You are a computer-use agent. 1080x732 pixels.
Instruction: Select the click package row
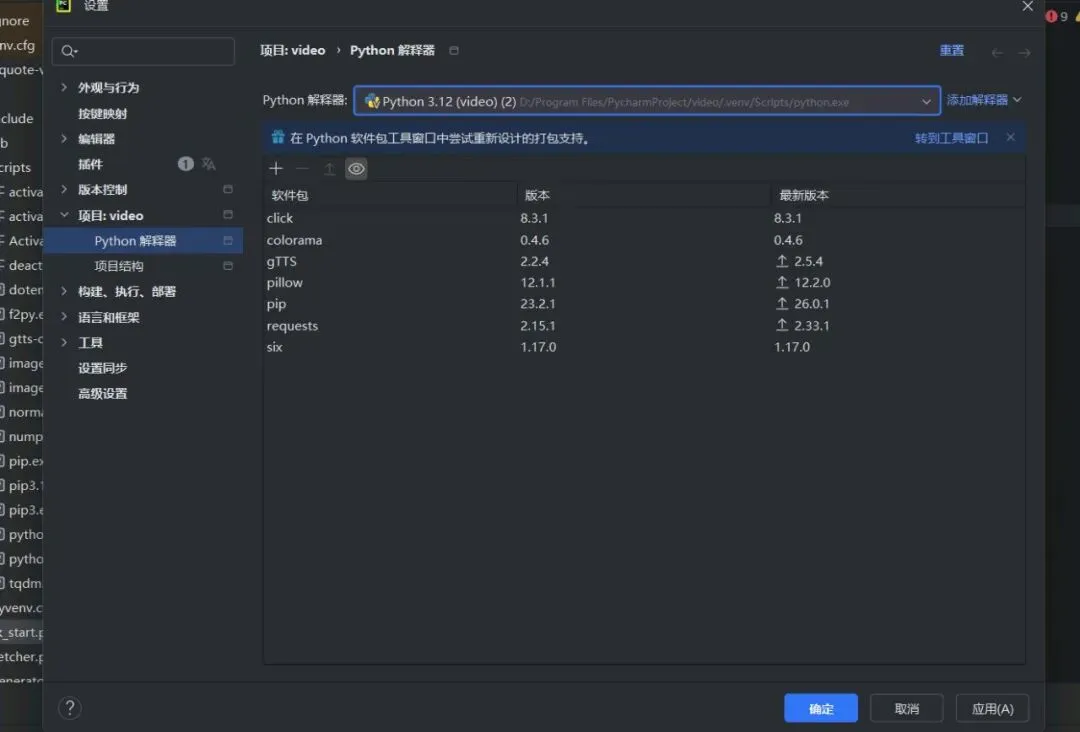pos(644,218)
